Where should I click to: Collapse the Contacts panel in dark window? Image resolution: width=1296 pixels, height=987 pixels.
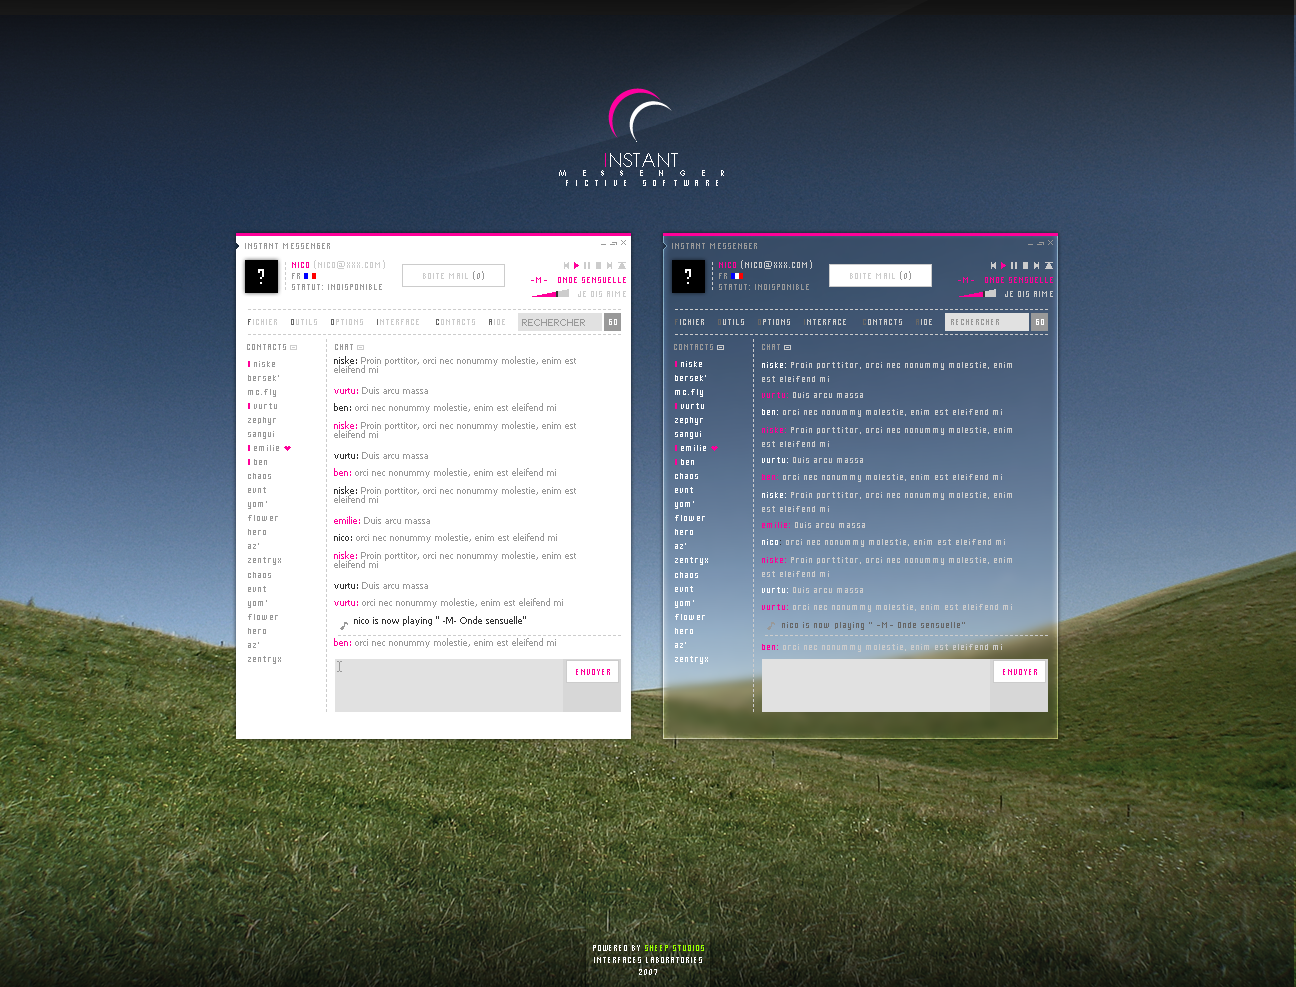[721, 348]
